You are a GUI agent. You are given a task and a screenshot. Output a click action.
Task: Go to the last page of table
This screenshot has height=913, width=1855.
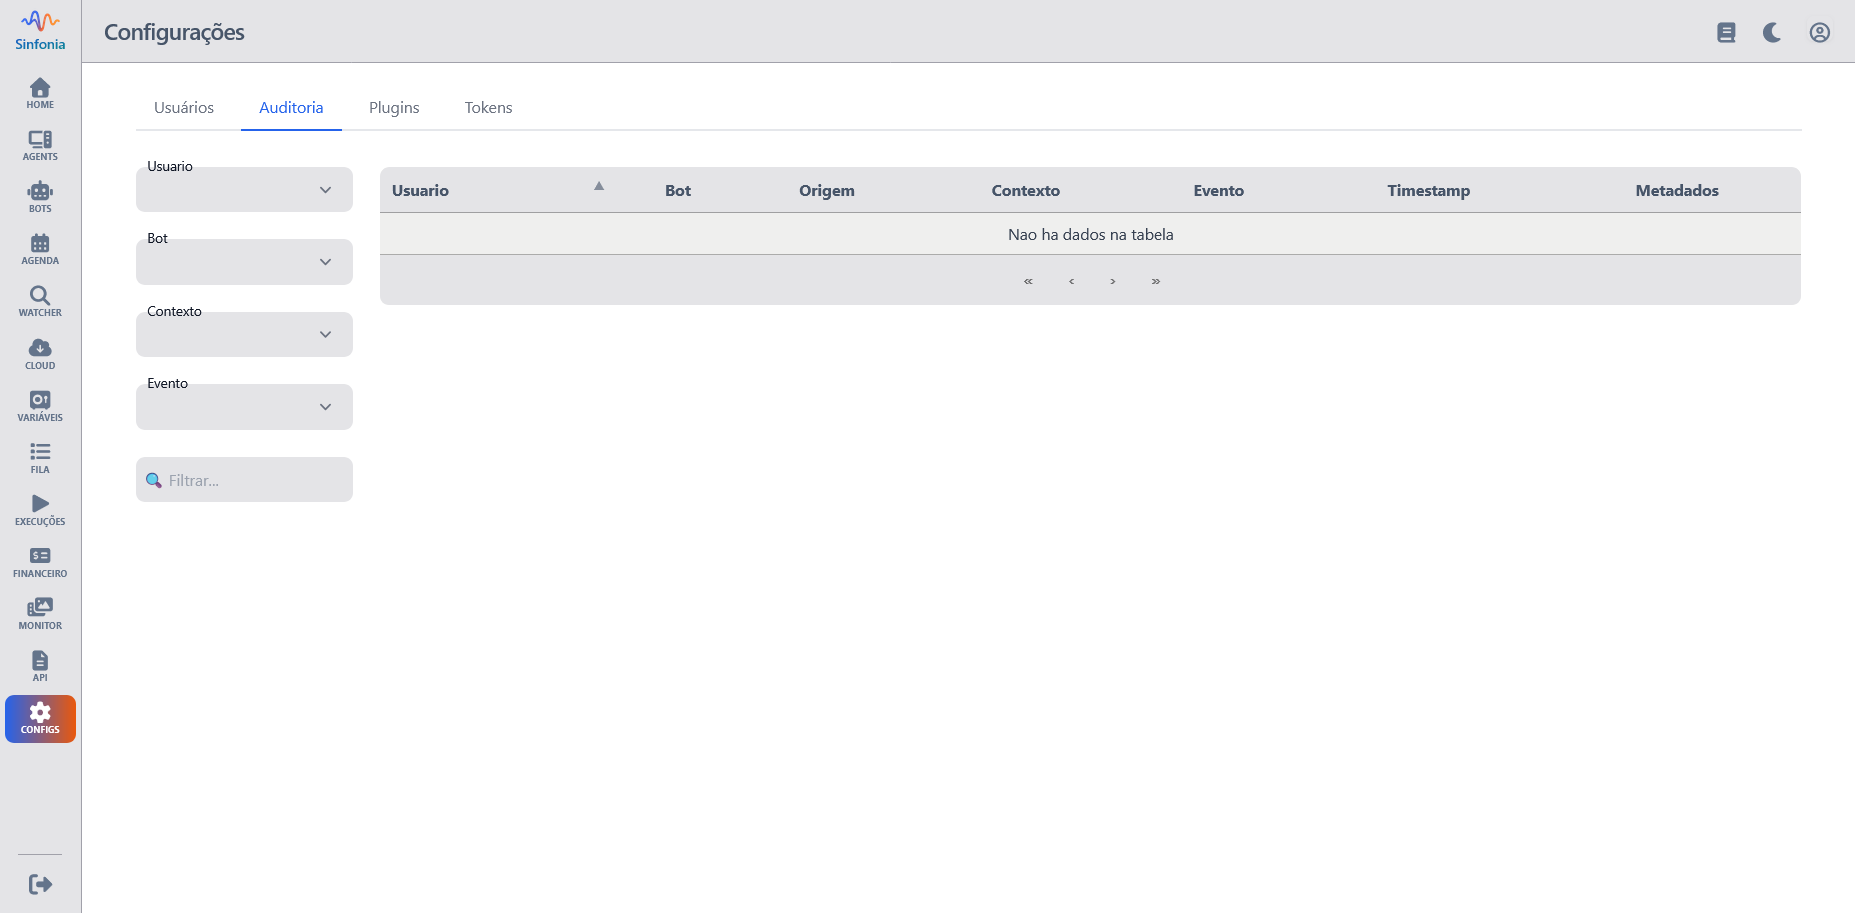coord(1155,281)
